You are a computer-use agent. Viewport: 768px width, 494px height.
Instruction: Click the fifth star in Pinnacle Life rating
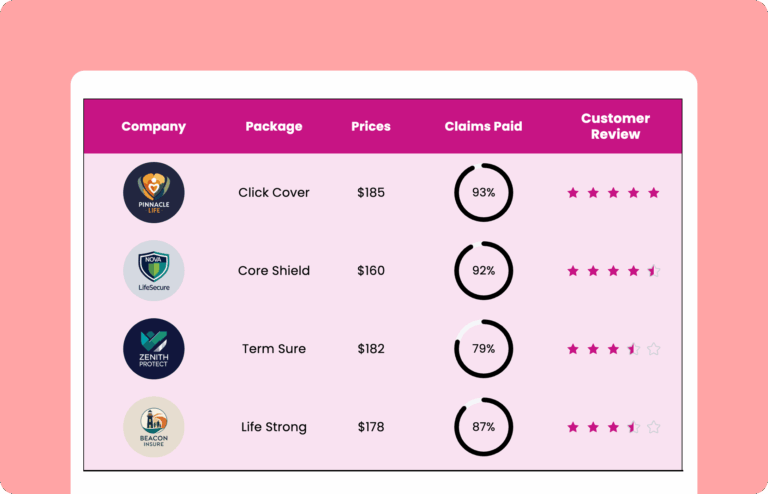[653, 193]
